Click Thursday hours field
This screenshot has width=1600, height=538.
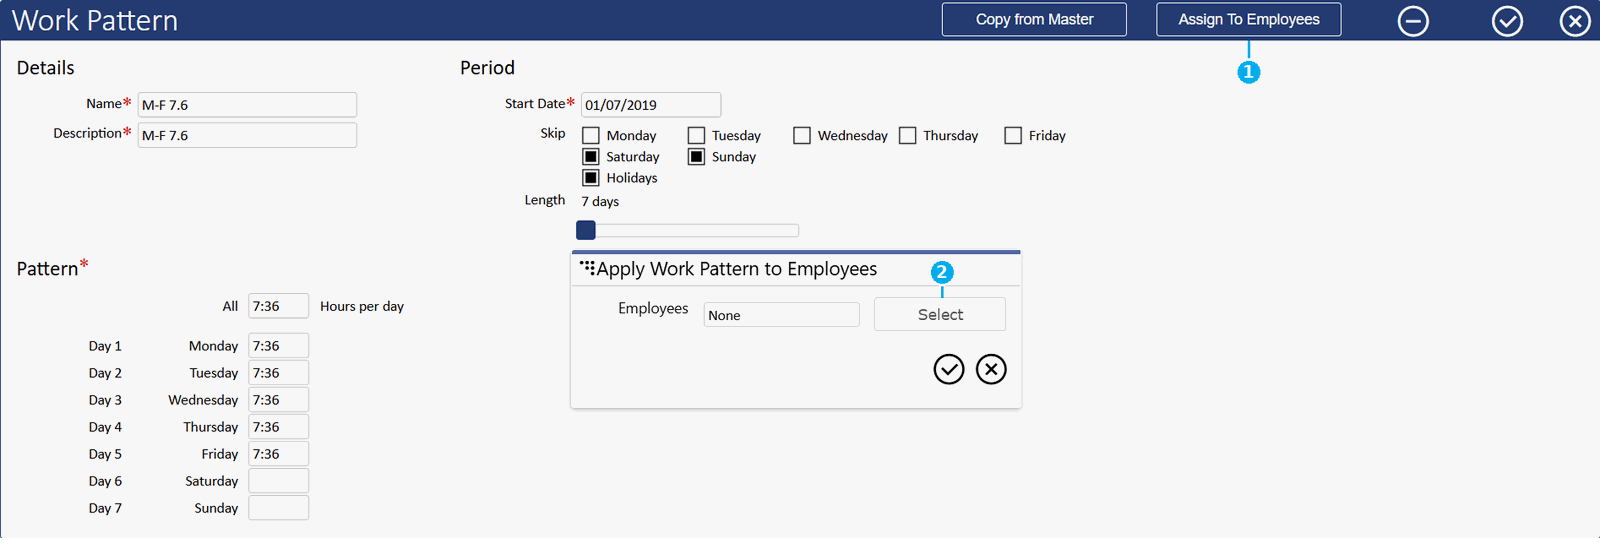click(x=278, y=427)
